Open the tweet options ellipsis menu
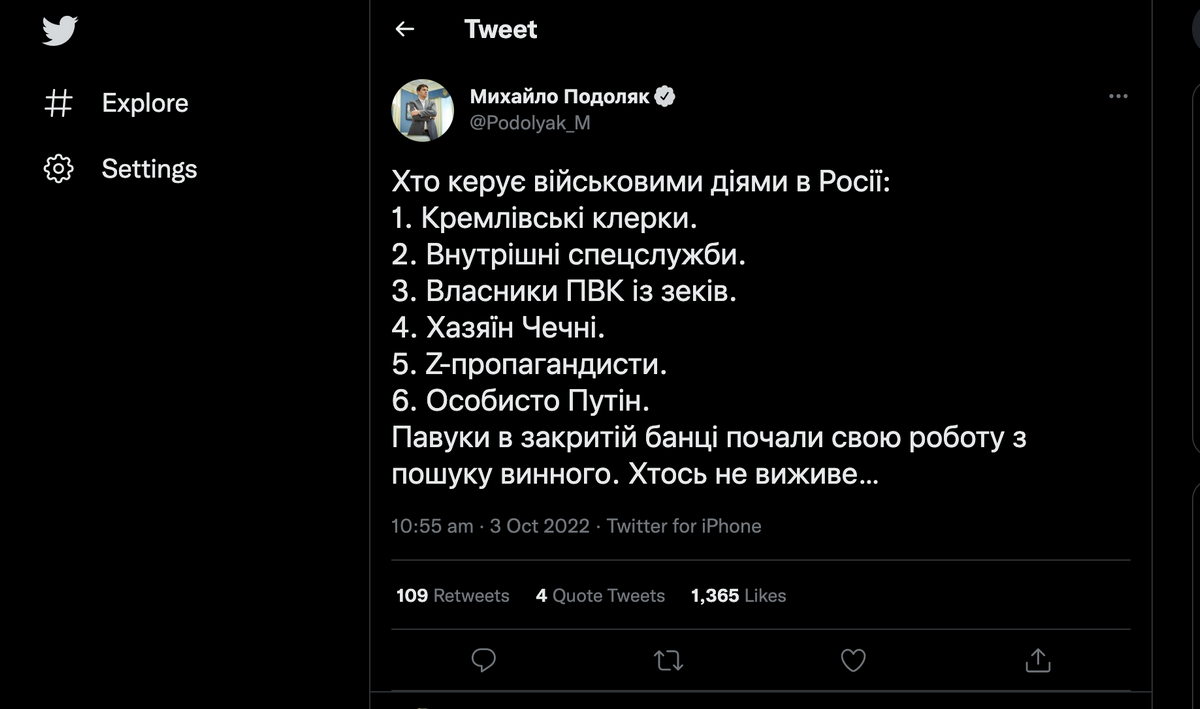Screen dimensions: 1200x709 pyautogui.click(x=1117, y=96)
